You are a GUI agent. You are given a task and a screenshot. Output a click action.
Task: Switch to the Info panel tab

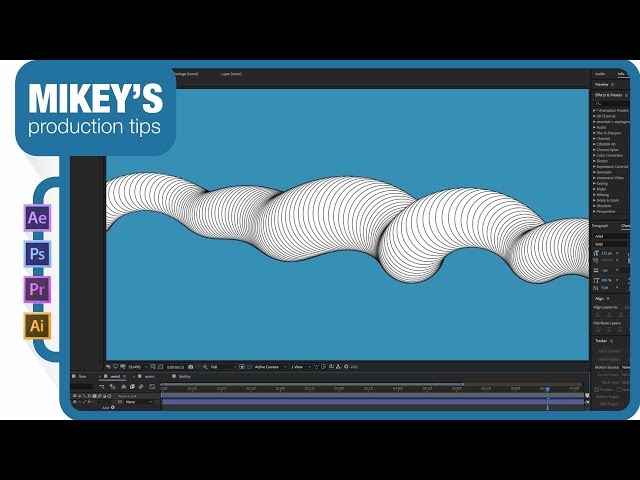click(x=621, y=74)
